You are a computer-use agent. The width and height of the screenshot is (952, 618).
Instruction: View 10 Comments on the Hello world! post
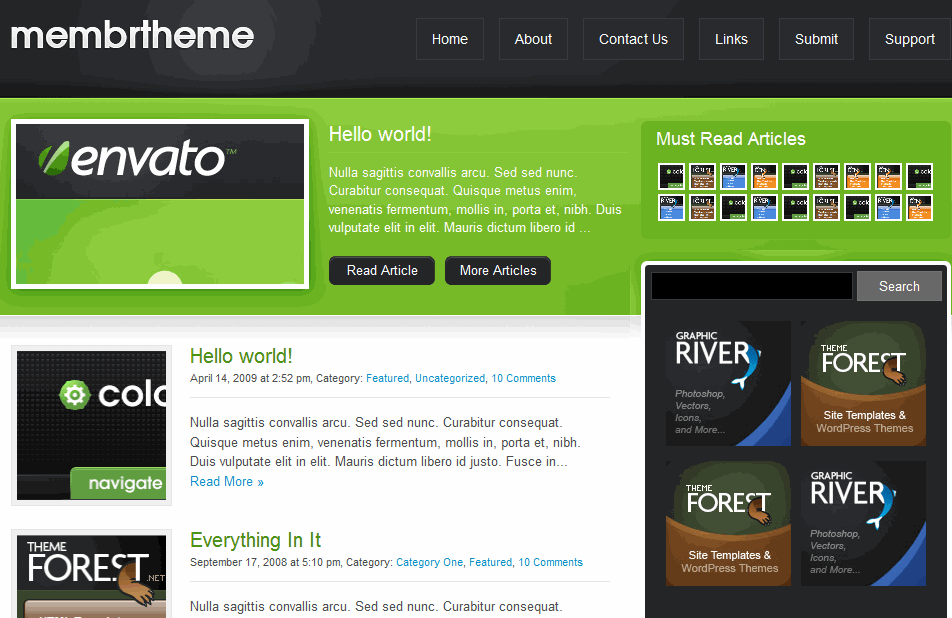pyautogui.click(x=523, y=378)
